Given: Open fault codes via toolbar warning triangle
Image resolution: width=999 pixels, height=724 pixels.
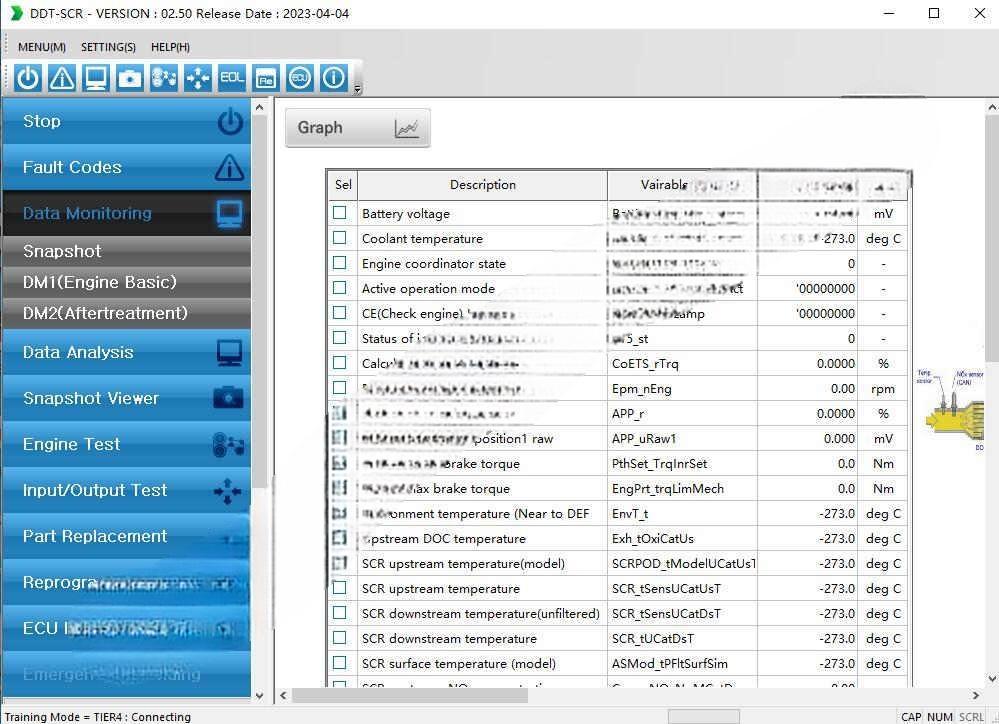Looking at the screenshot, I should click(x=62, y=78).
